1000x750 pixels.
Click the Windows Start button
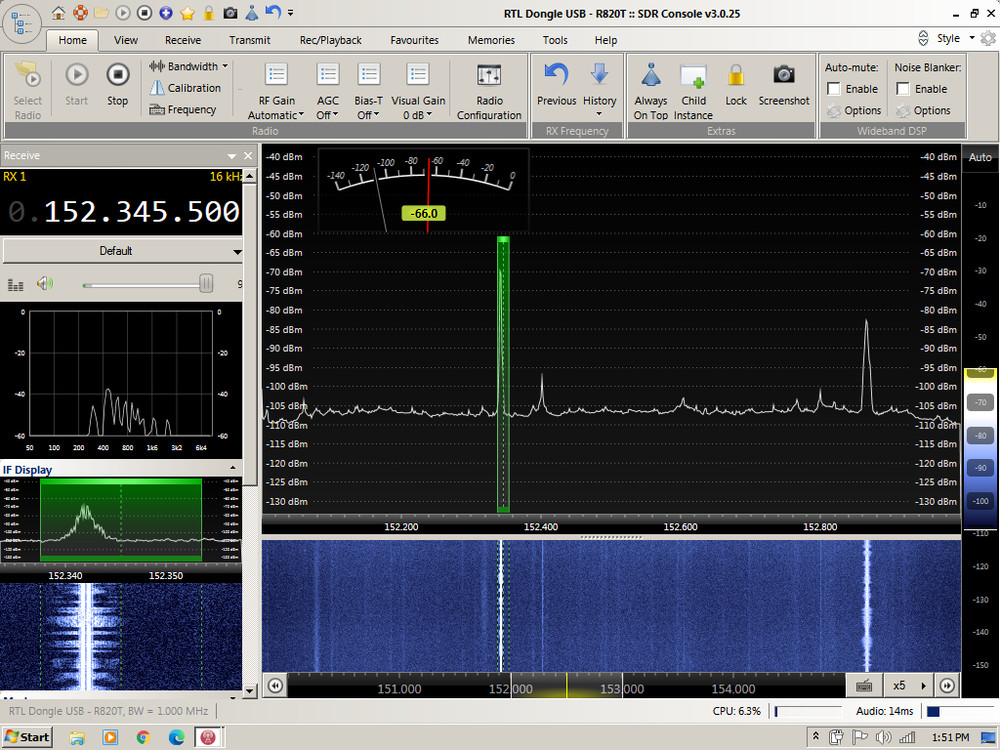coord(27,737)
